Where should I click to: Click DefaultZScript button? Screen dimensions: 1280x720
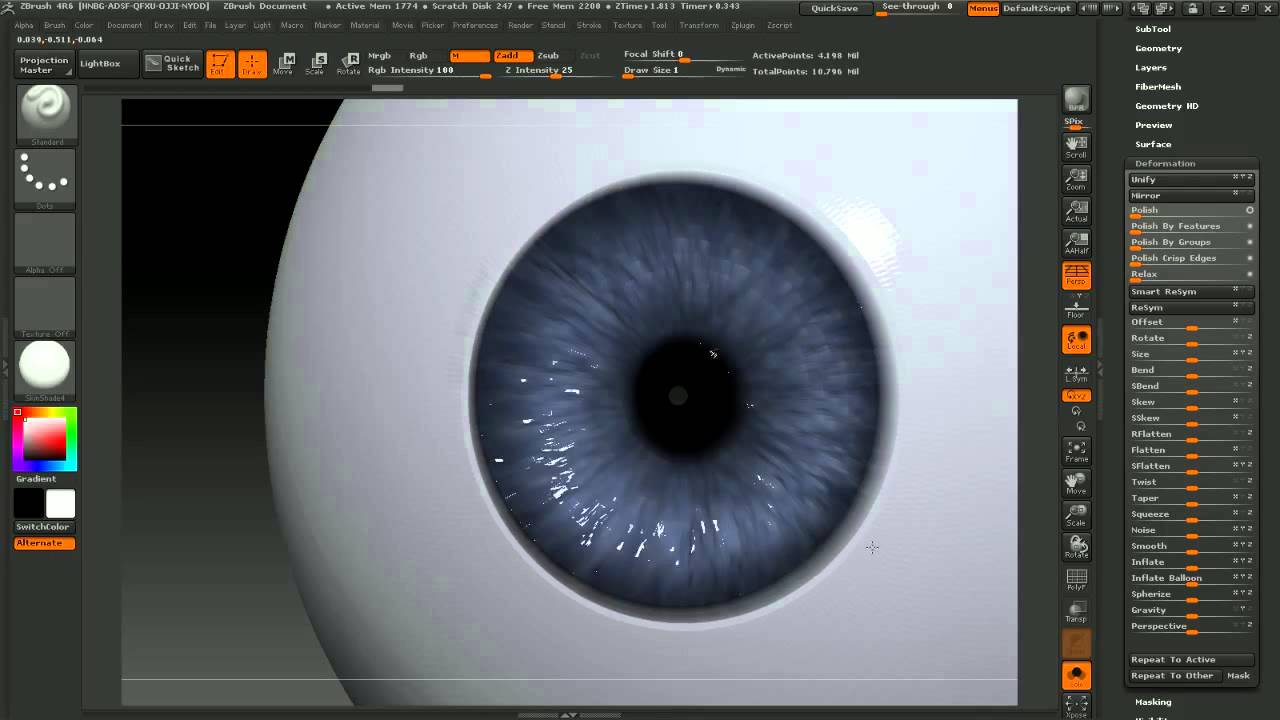click(1037, 8)
